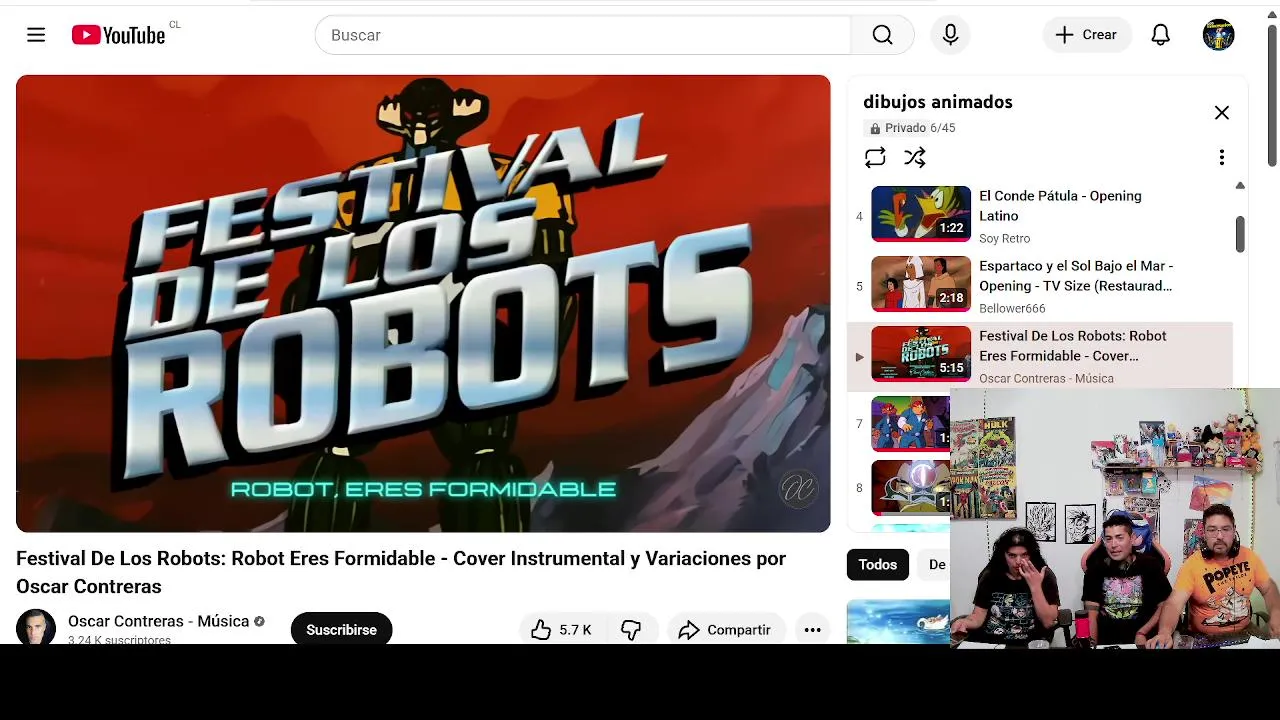
Task: Click Festival De Los Robots playlist thumbnail
Action: [x=921, y=354]
